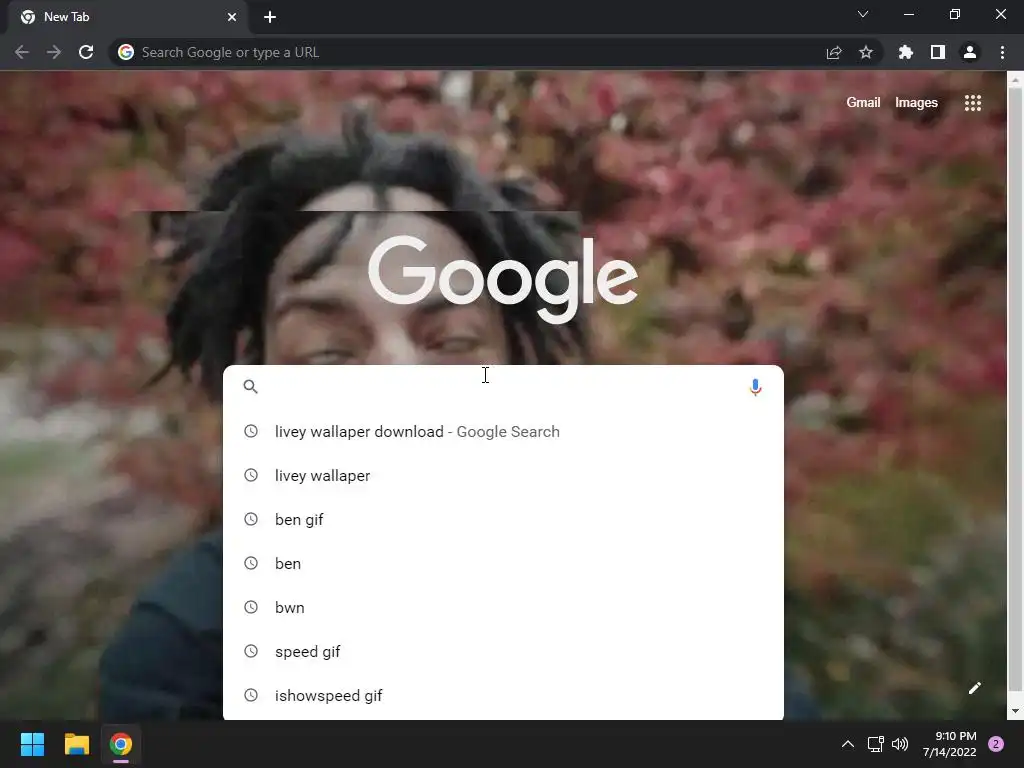This screenshot has width=1024, height=768.
Task: Select suggestion livey wallaper download
Action: tap(503, 432)
